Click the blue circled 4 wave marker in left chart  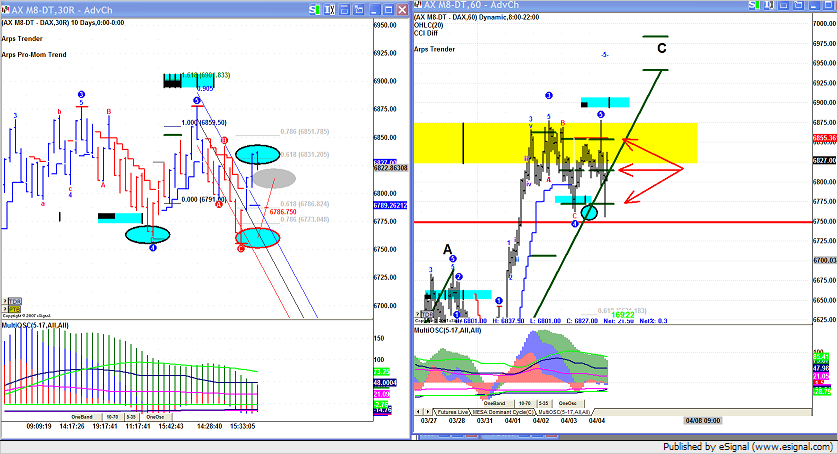[x=152, y=247]
